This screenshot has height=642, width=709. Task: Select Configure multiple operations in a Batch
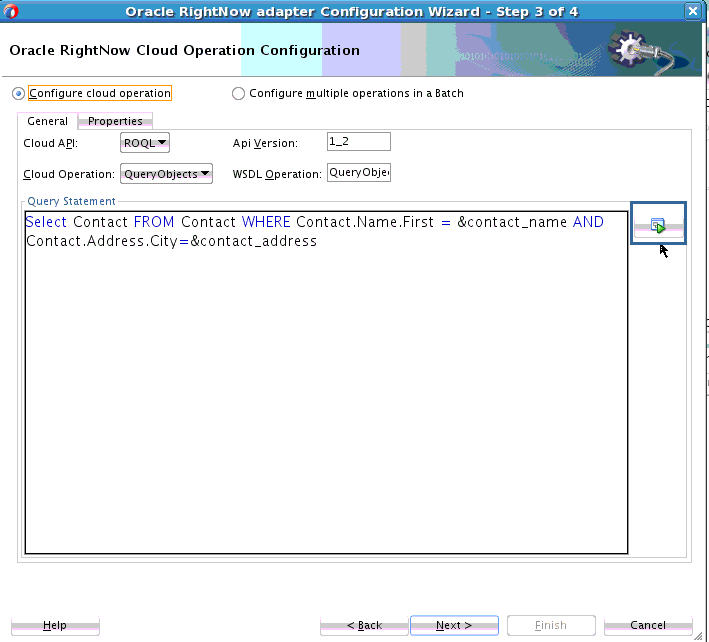coord(238,94)
